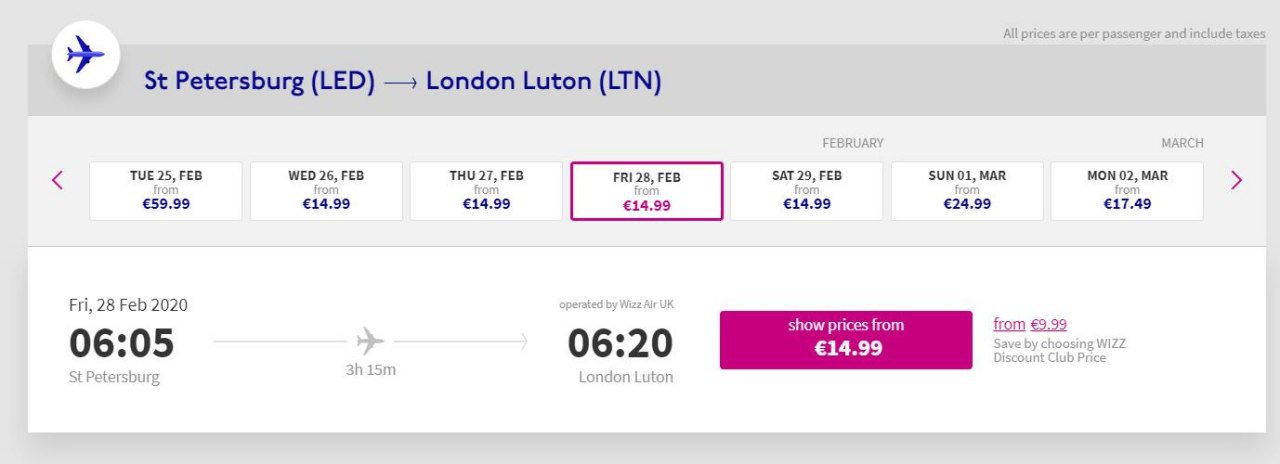Open the from €9.99 discount link
Image resolution: width=1280 pixels, height=464 pixels.
(1030, 324)
